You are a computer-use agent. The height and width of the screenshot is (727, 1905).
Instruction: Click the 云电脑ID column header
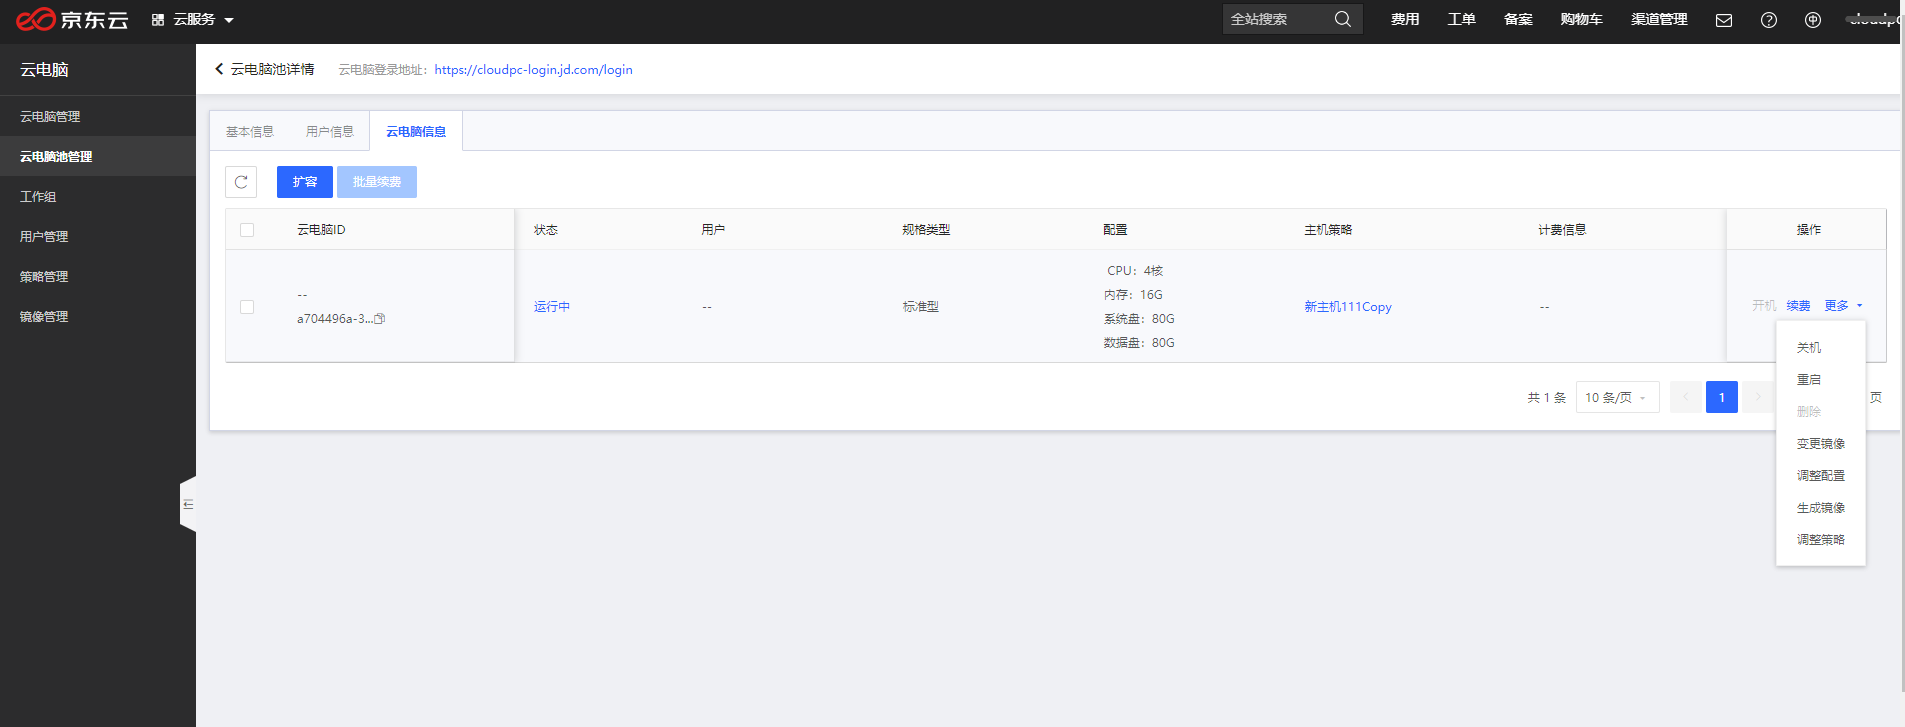tap(321, 230)
